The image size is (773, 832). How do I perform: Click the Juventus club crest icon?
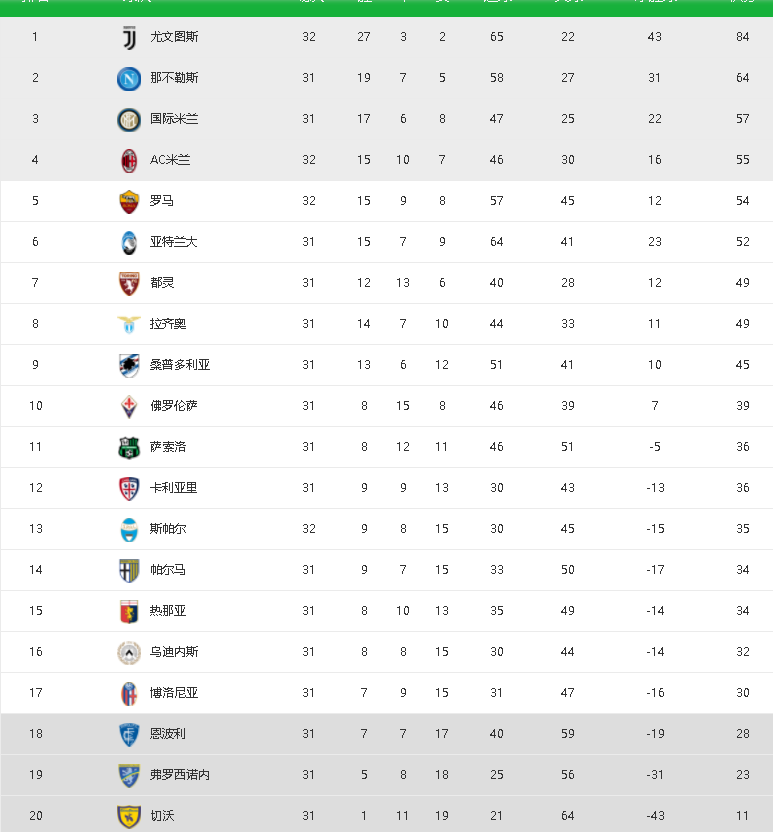[x=128, y=37]
